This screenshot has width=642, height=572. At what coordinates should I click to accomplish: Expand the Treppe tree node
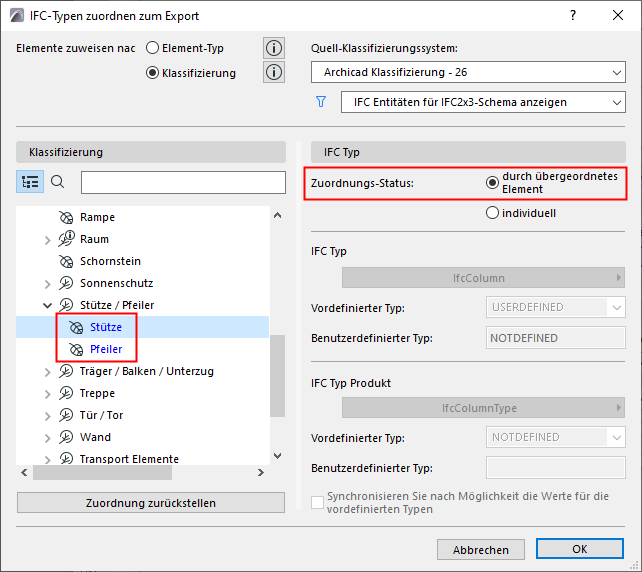click(47, 394)
